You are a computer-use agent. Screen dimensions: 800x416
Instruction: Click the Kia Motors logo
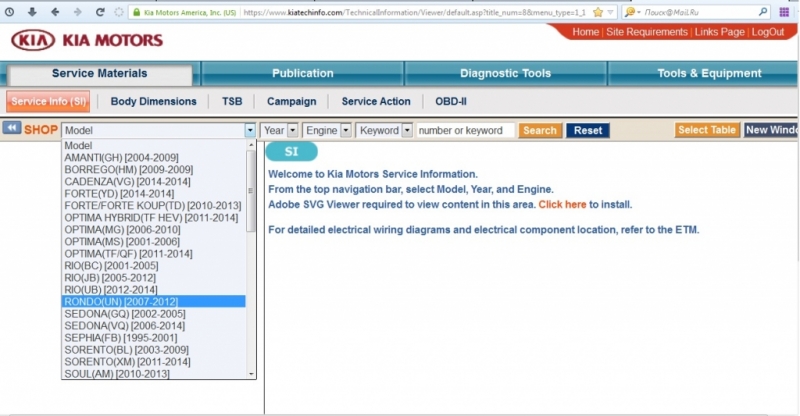click(86, 41)
